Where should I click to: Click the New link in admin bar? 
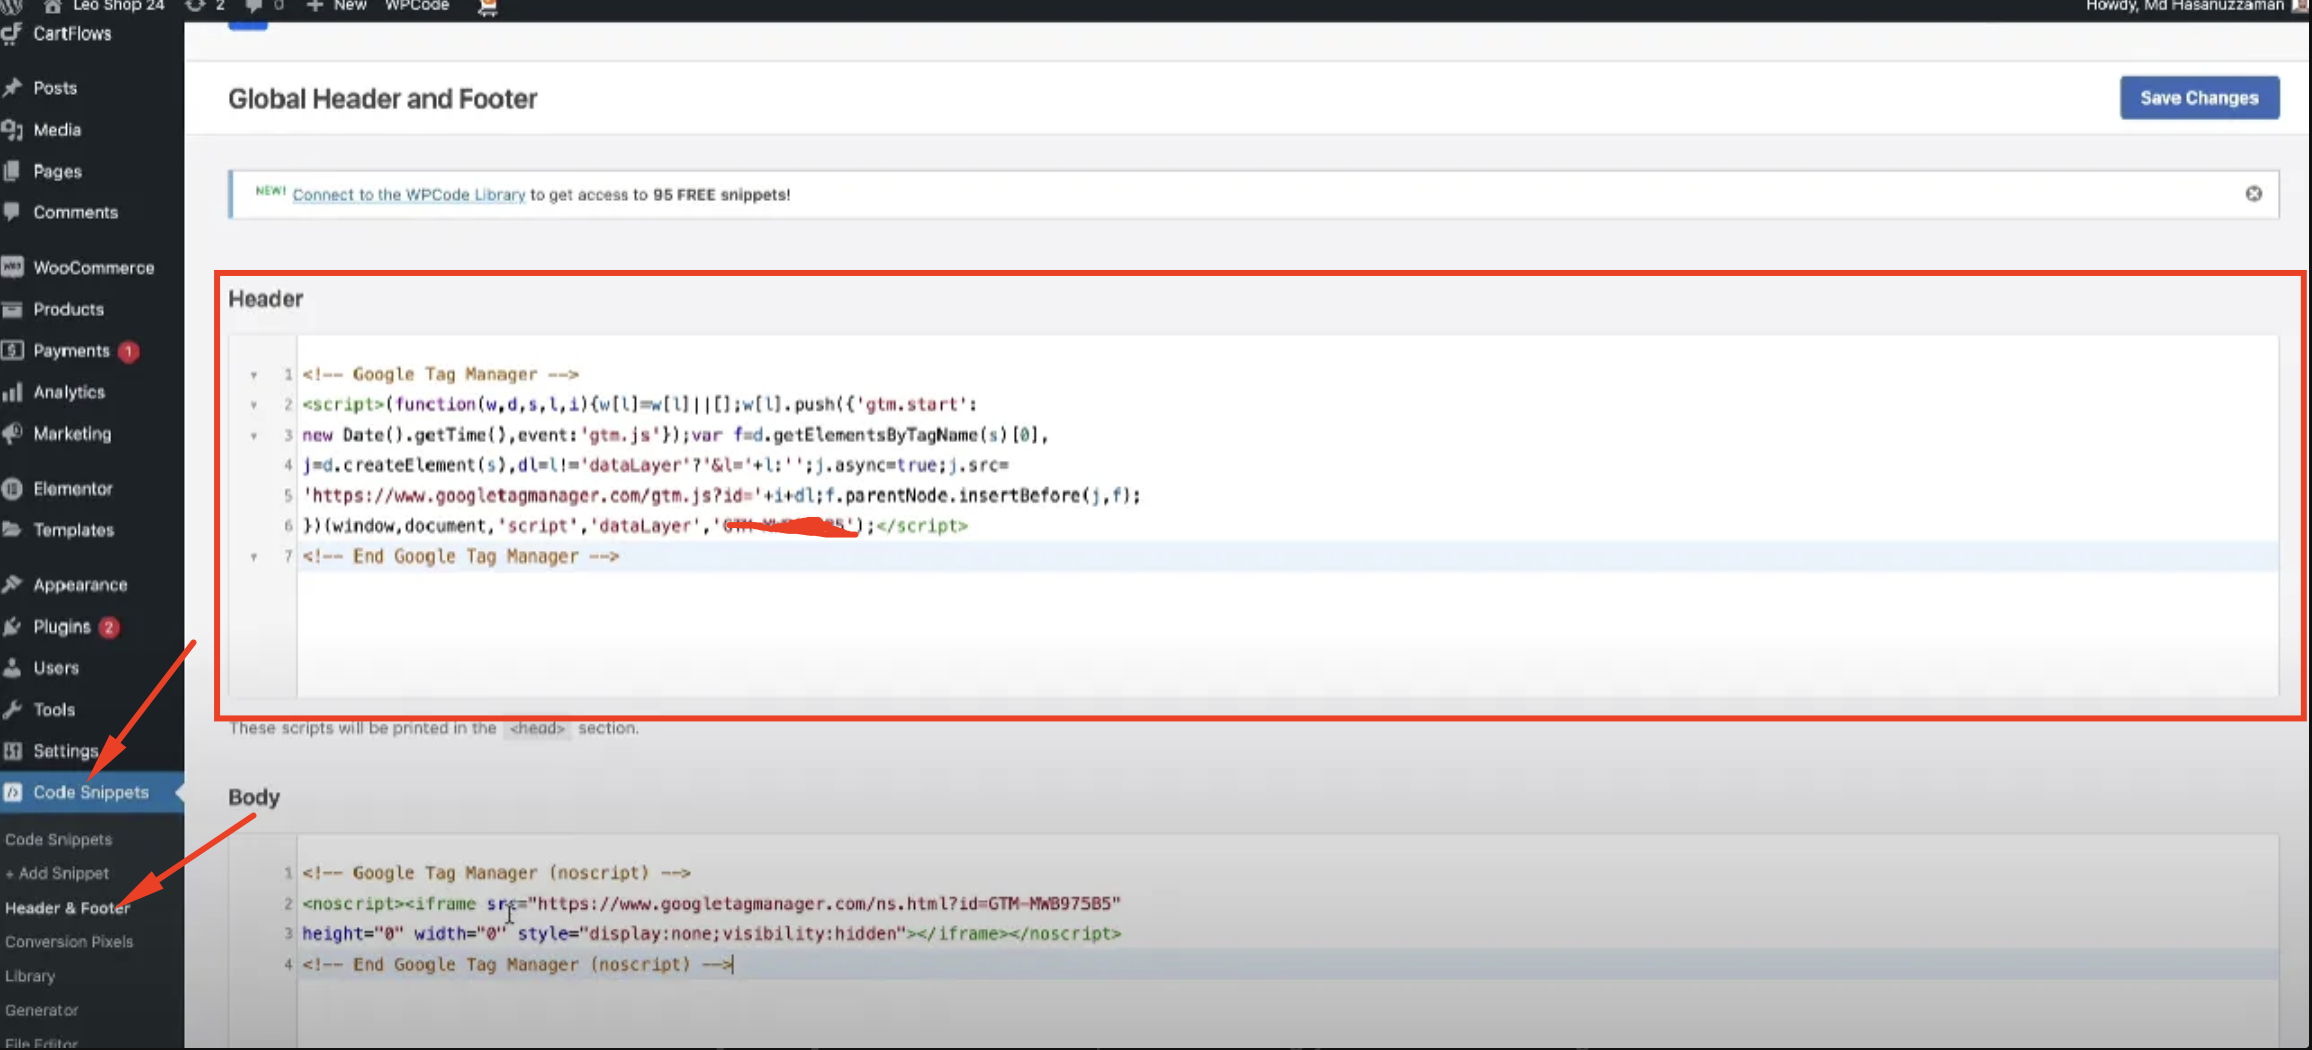pyautogui.click(x=350, y=6)
